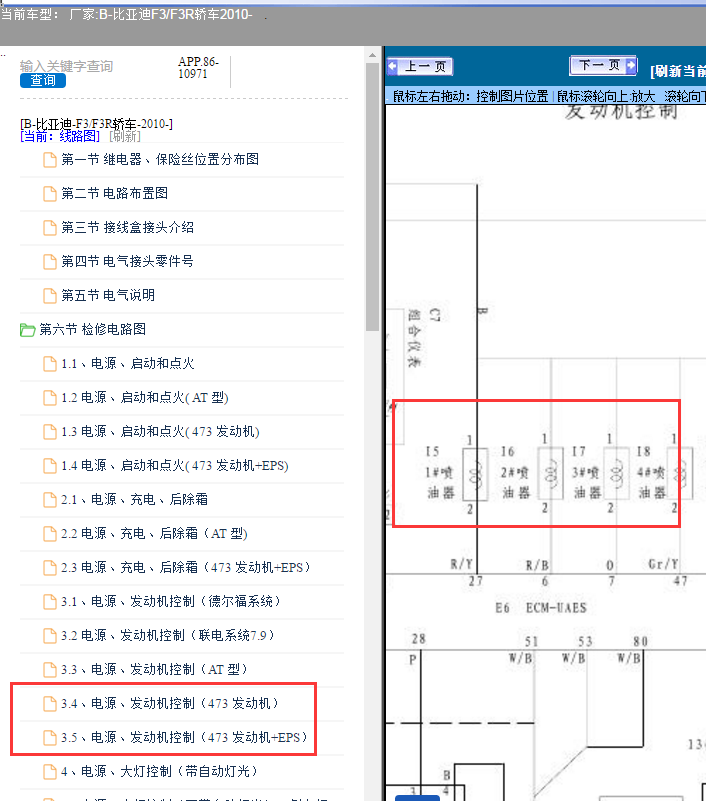Viewport: 706px width, 801px height.
Task: Select 3.2 电源、发动机控制（联电系统7.9）
Action: point(168,635)
